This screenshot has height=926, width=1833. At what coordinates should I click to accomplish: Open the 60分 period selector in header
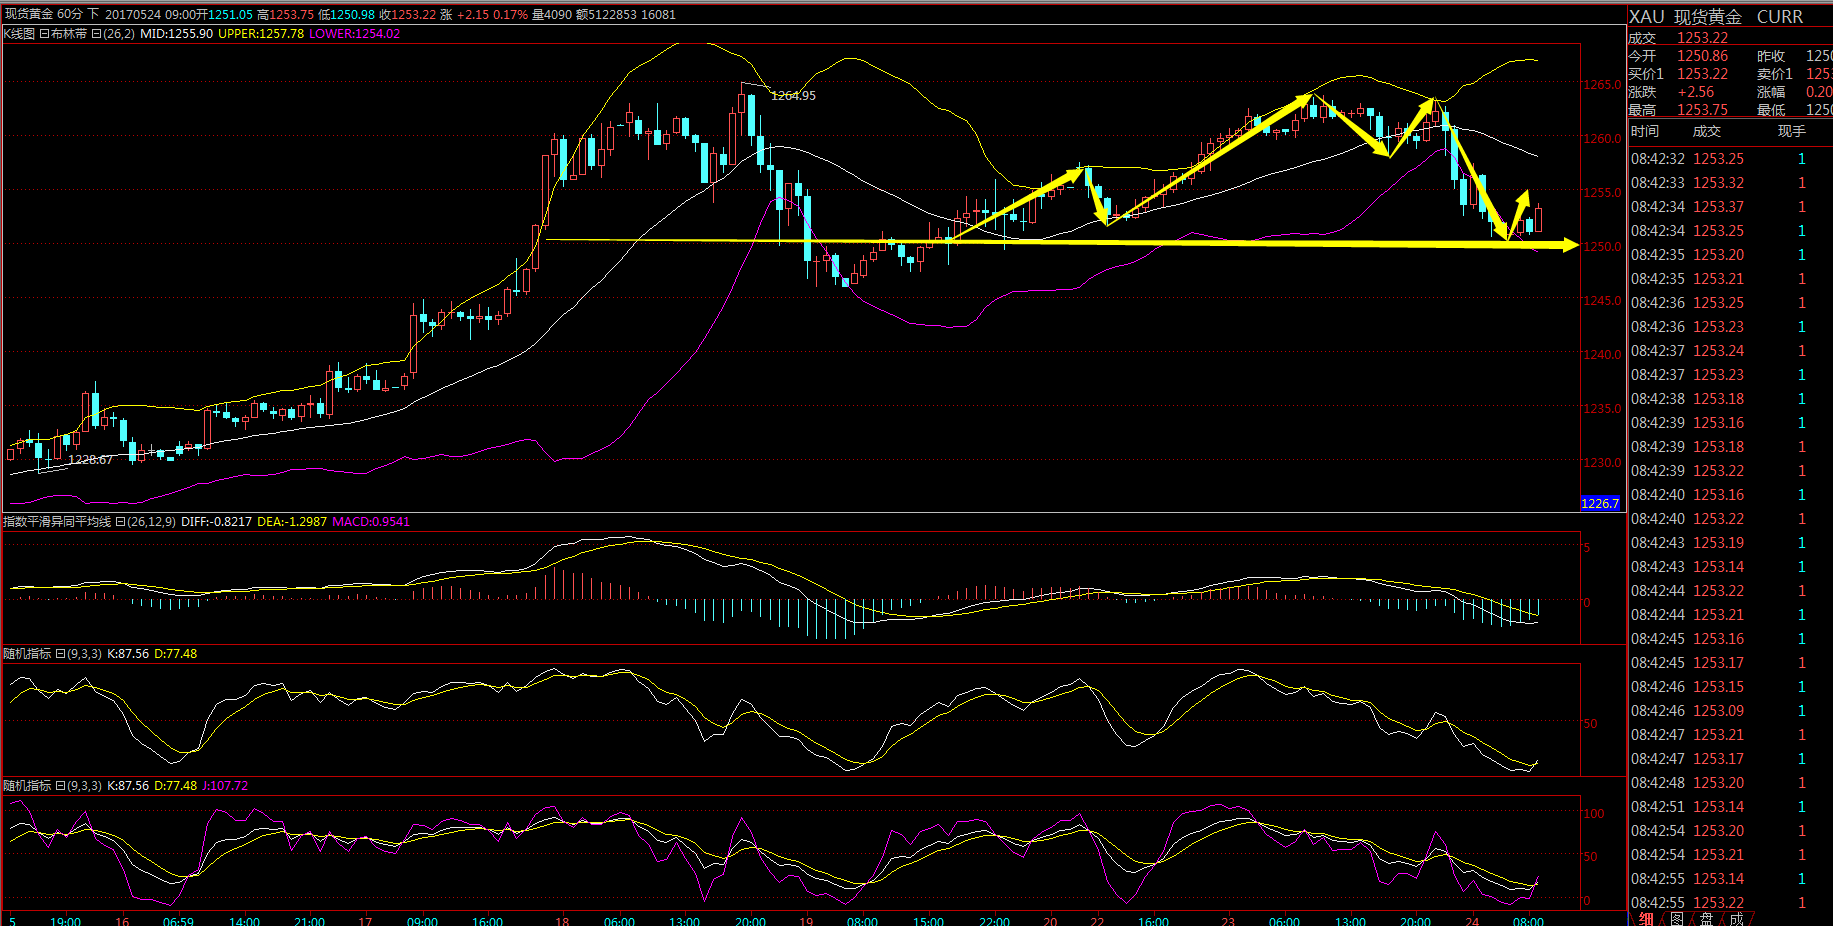pos(70,14)
